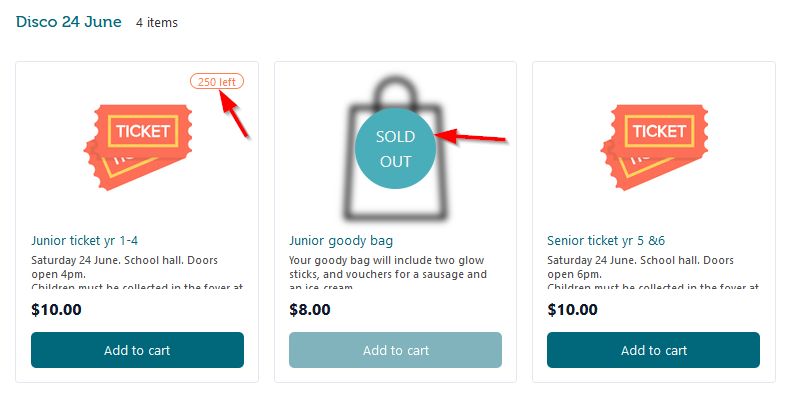Select the Junior ticket product image

click(x=138, y=147)
